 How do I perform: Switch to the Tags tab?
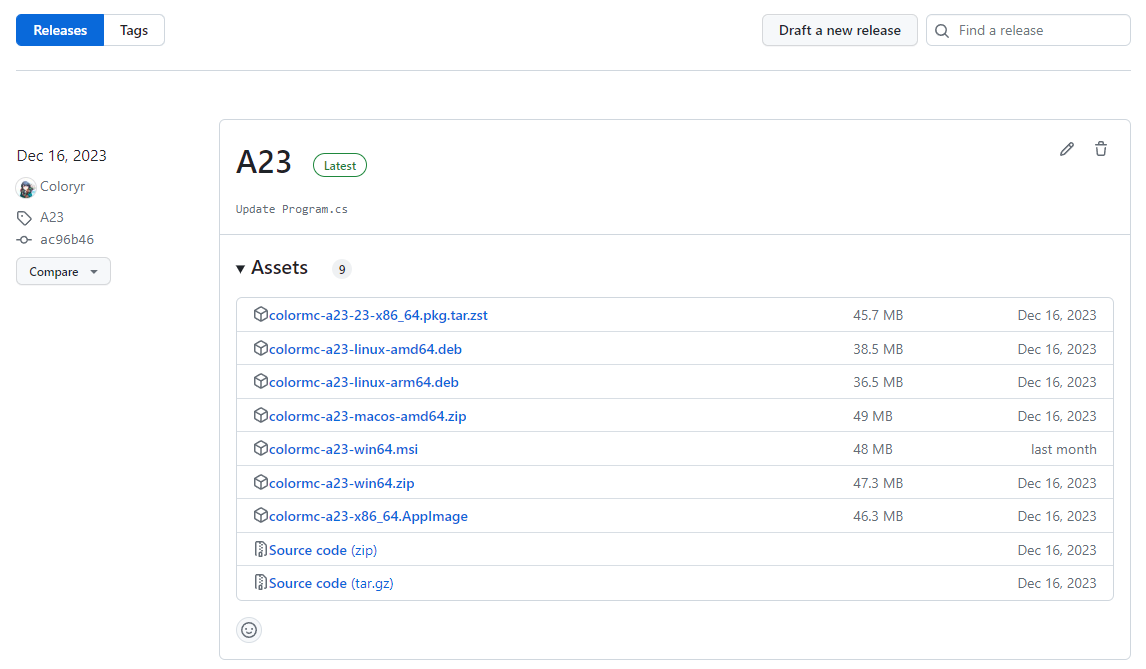tap(134, 30)
